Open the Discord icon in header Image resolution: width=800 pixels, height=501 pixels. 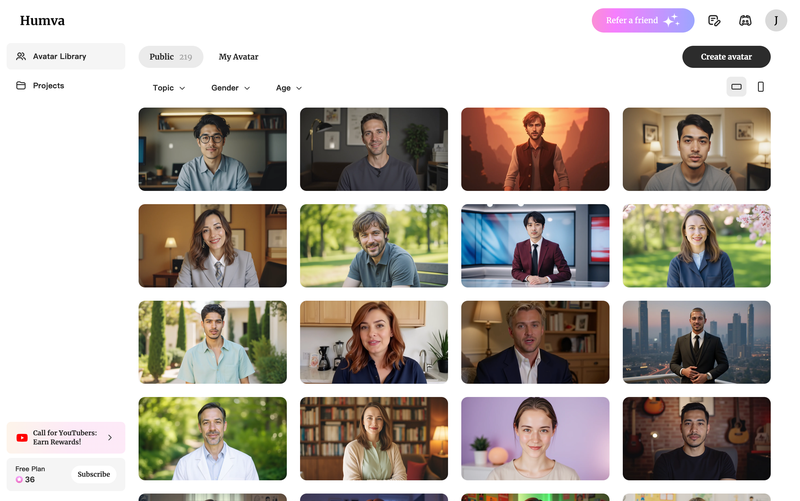click(745, 20)
